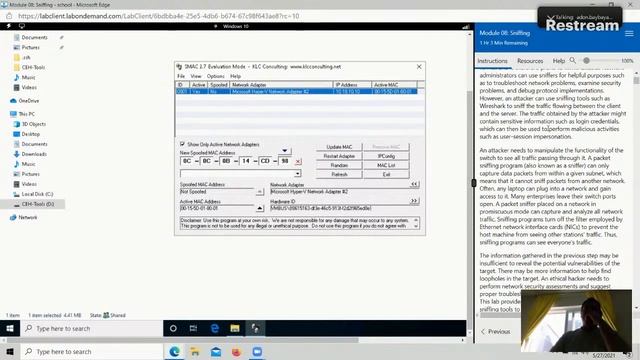Click the host taskbar search box
This screenshot has height=360, width=640.
(91, 351)
